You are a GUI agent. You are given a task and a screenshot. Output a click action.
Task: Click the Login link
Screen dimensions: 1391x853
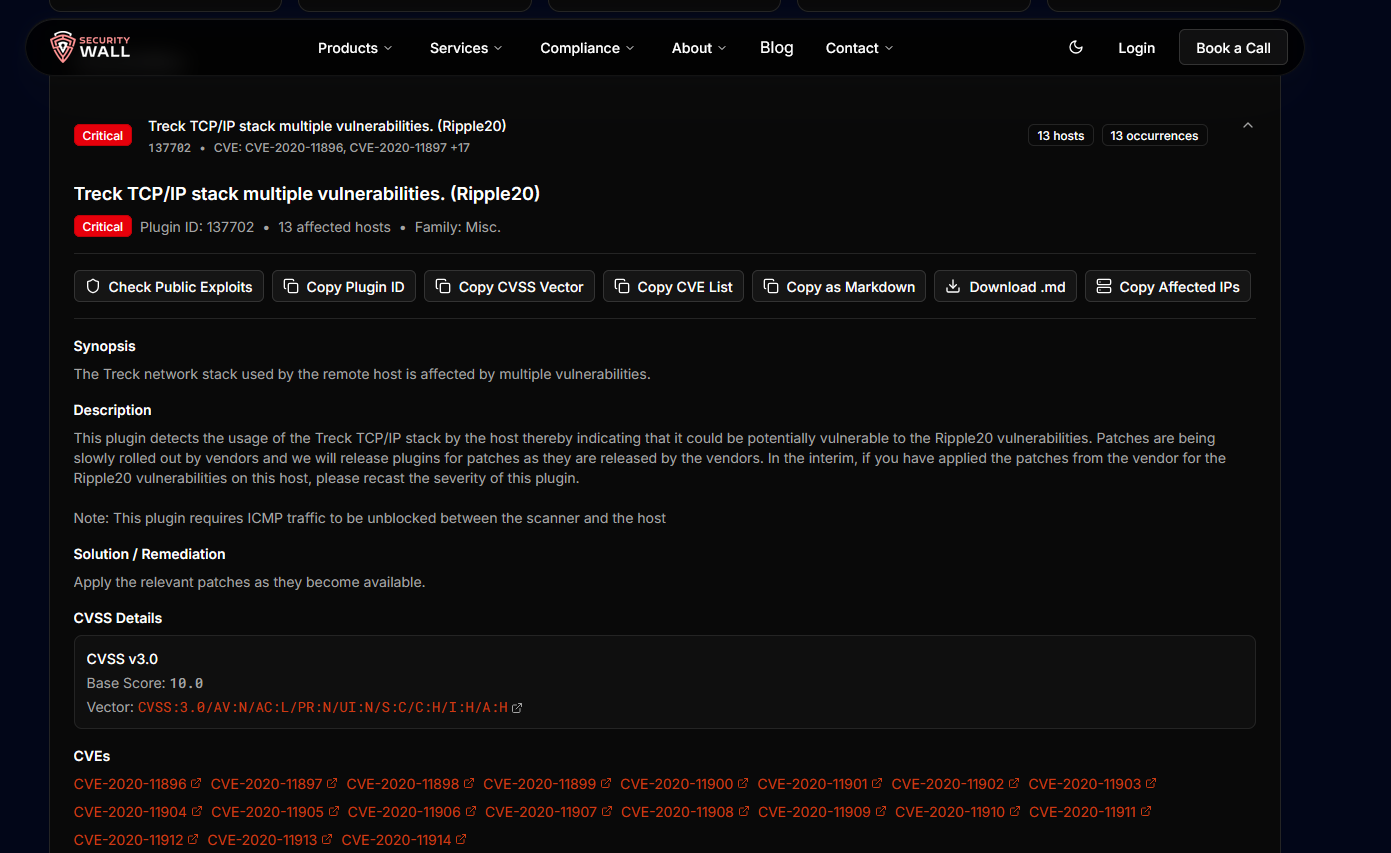(1136, 48)
